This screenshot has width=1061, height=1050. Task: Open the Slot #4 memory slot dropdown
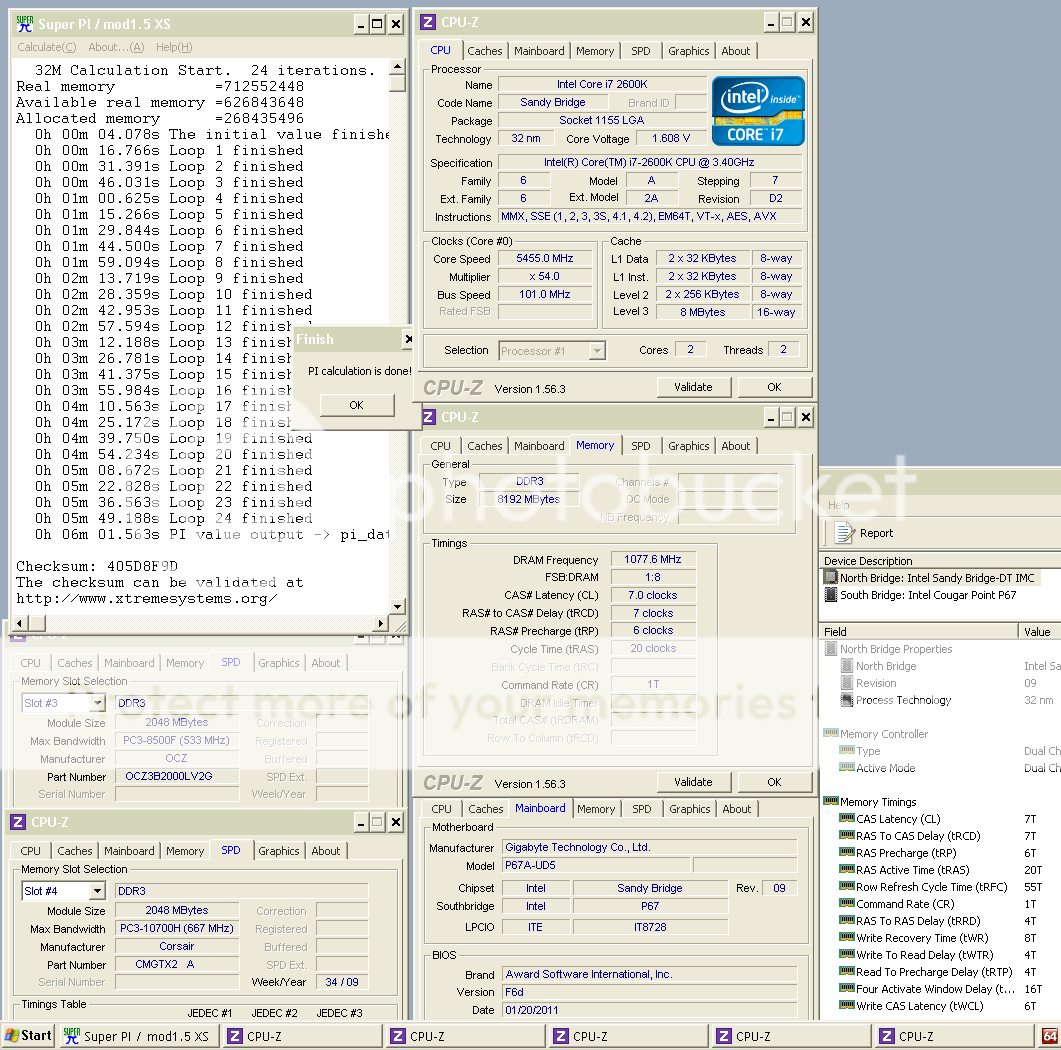(x=97, y=891)
